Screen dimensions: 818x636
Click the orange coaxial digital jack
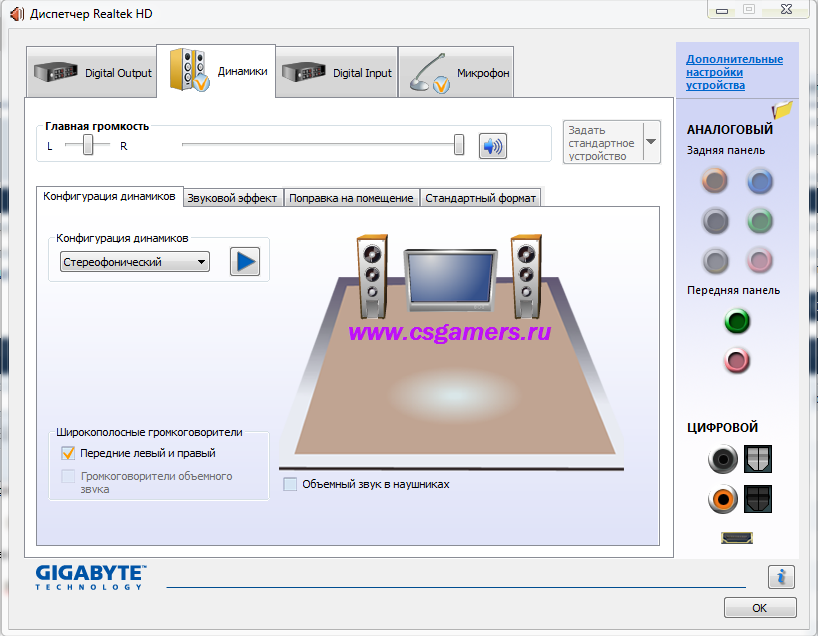723,499
